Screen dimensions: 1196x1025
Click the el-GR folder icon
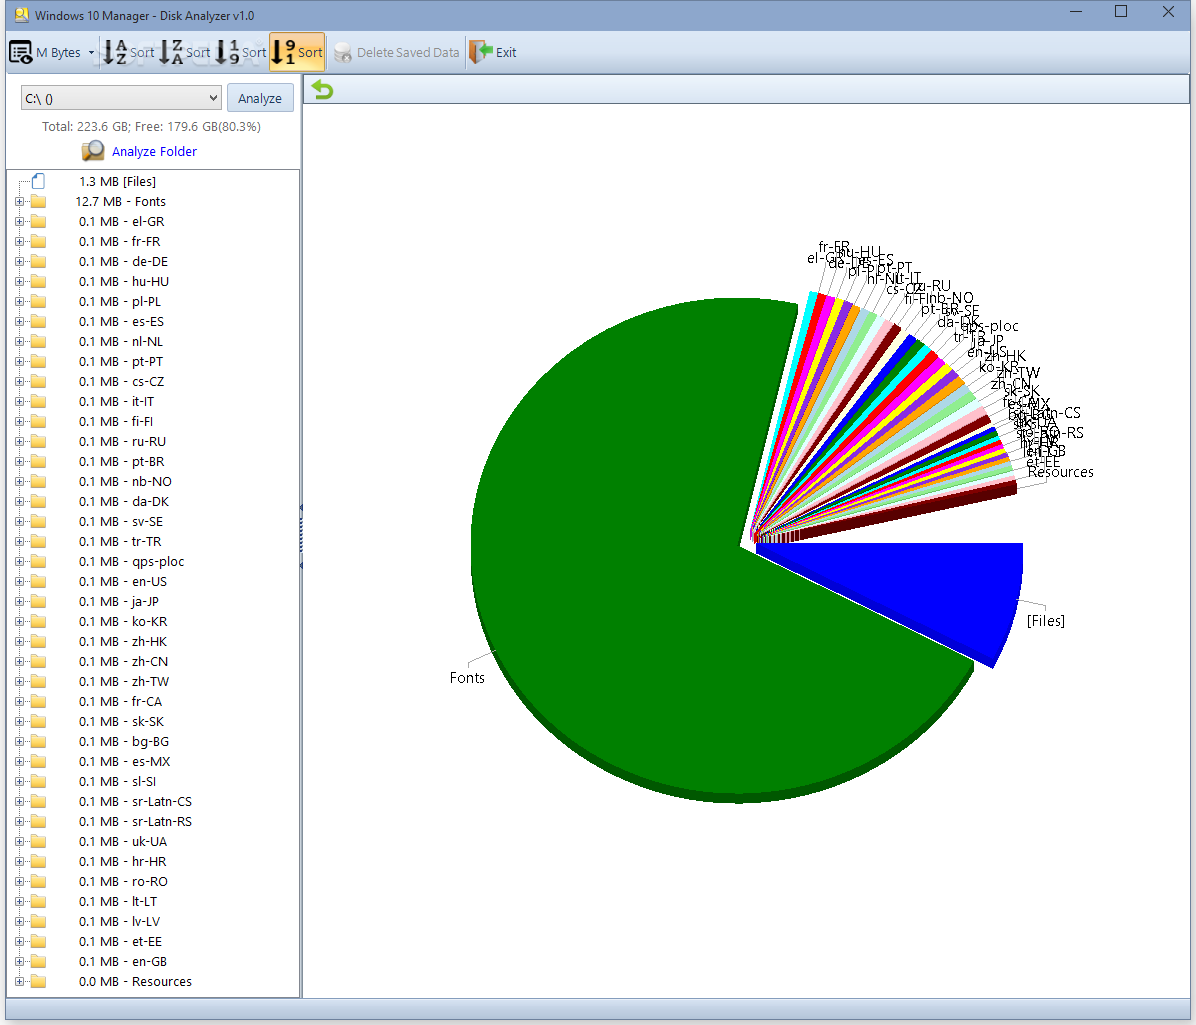coord(38,221)
